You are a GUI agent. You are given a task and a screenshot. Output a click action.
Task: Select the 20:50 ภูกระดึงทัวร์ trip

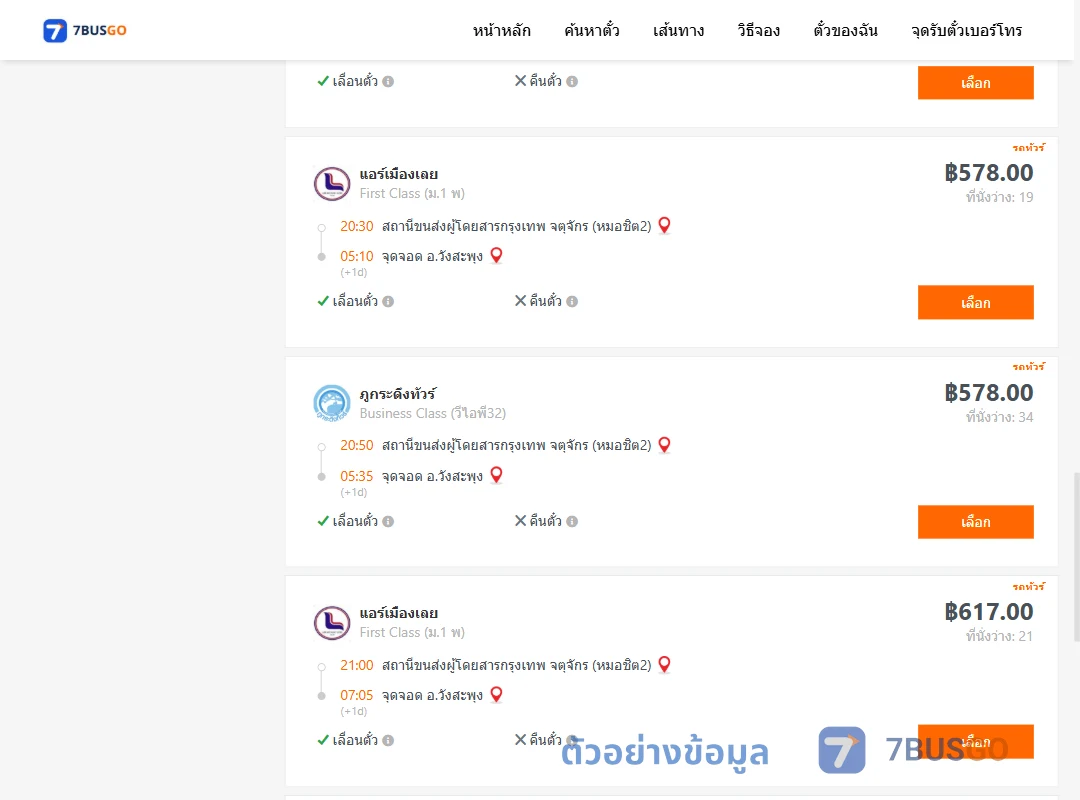click(x=975, y=522)
